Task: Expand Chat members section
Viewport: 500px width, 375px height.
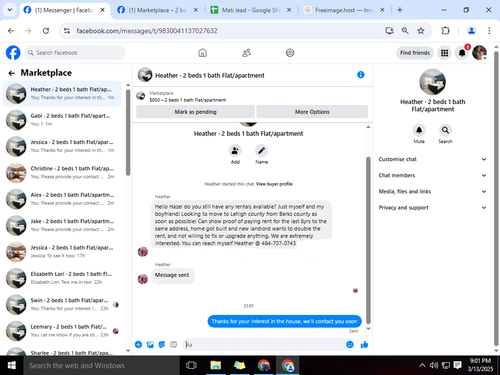Action: [432, 175]
